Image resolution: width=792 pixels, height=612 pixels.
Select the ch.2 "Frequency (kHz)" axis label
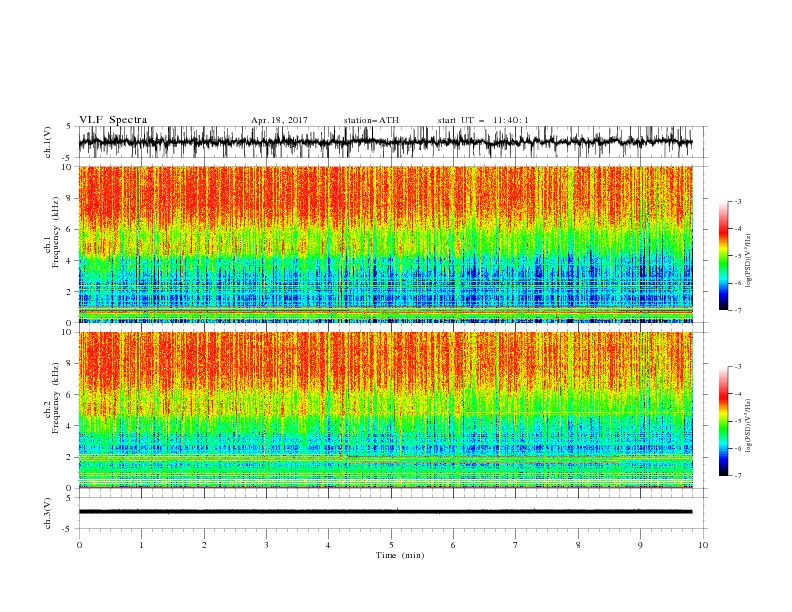point(55,398)
